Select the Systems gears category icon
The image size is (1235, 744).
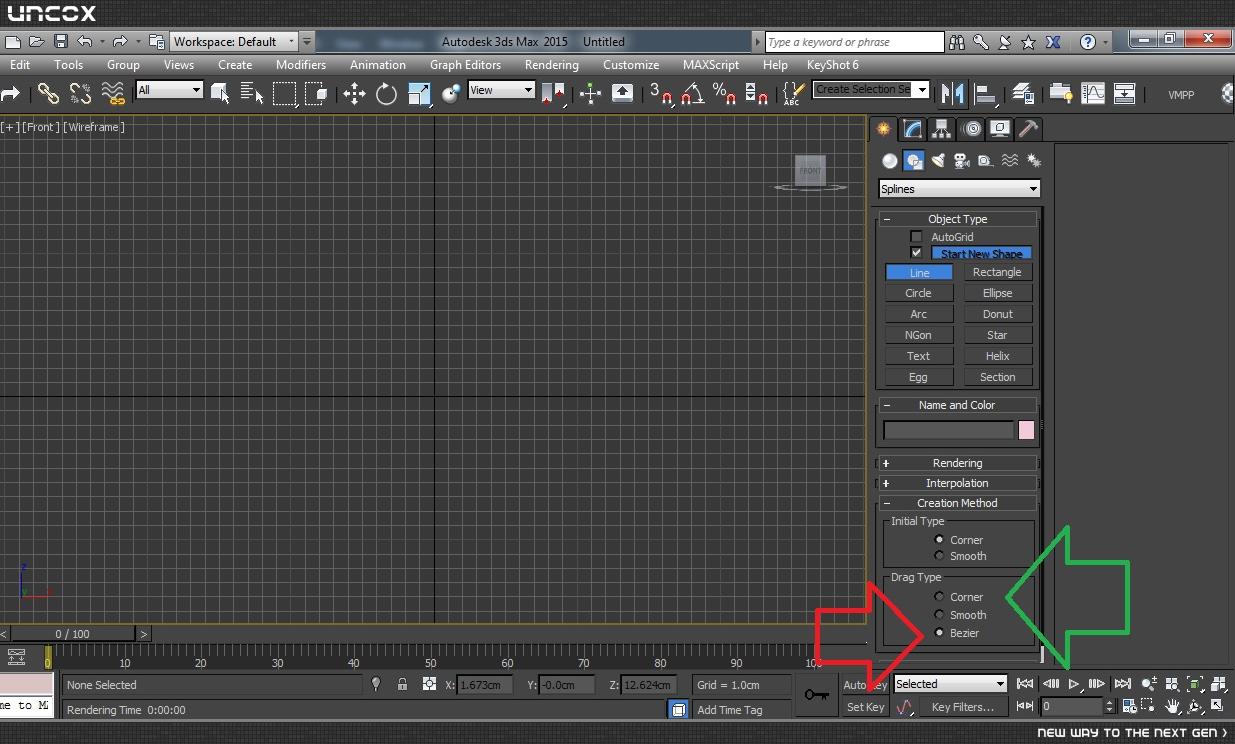click(1033, 160)
